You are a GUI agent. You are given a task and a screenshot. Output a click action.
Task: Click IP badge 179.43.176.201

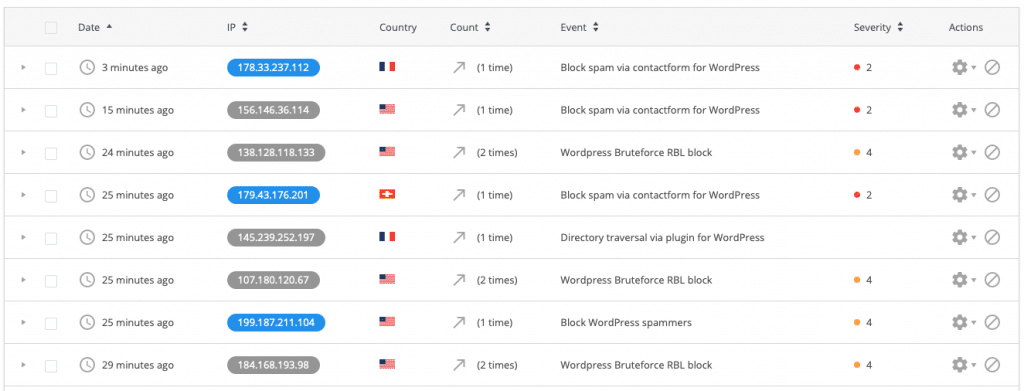click(274, 195)
